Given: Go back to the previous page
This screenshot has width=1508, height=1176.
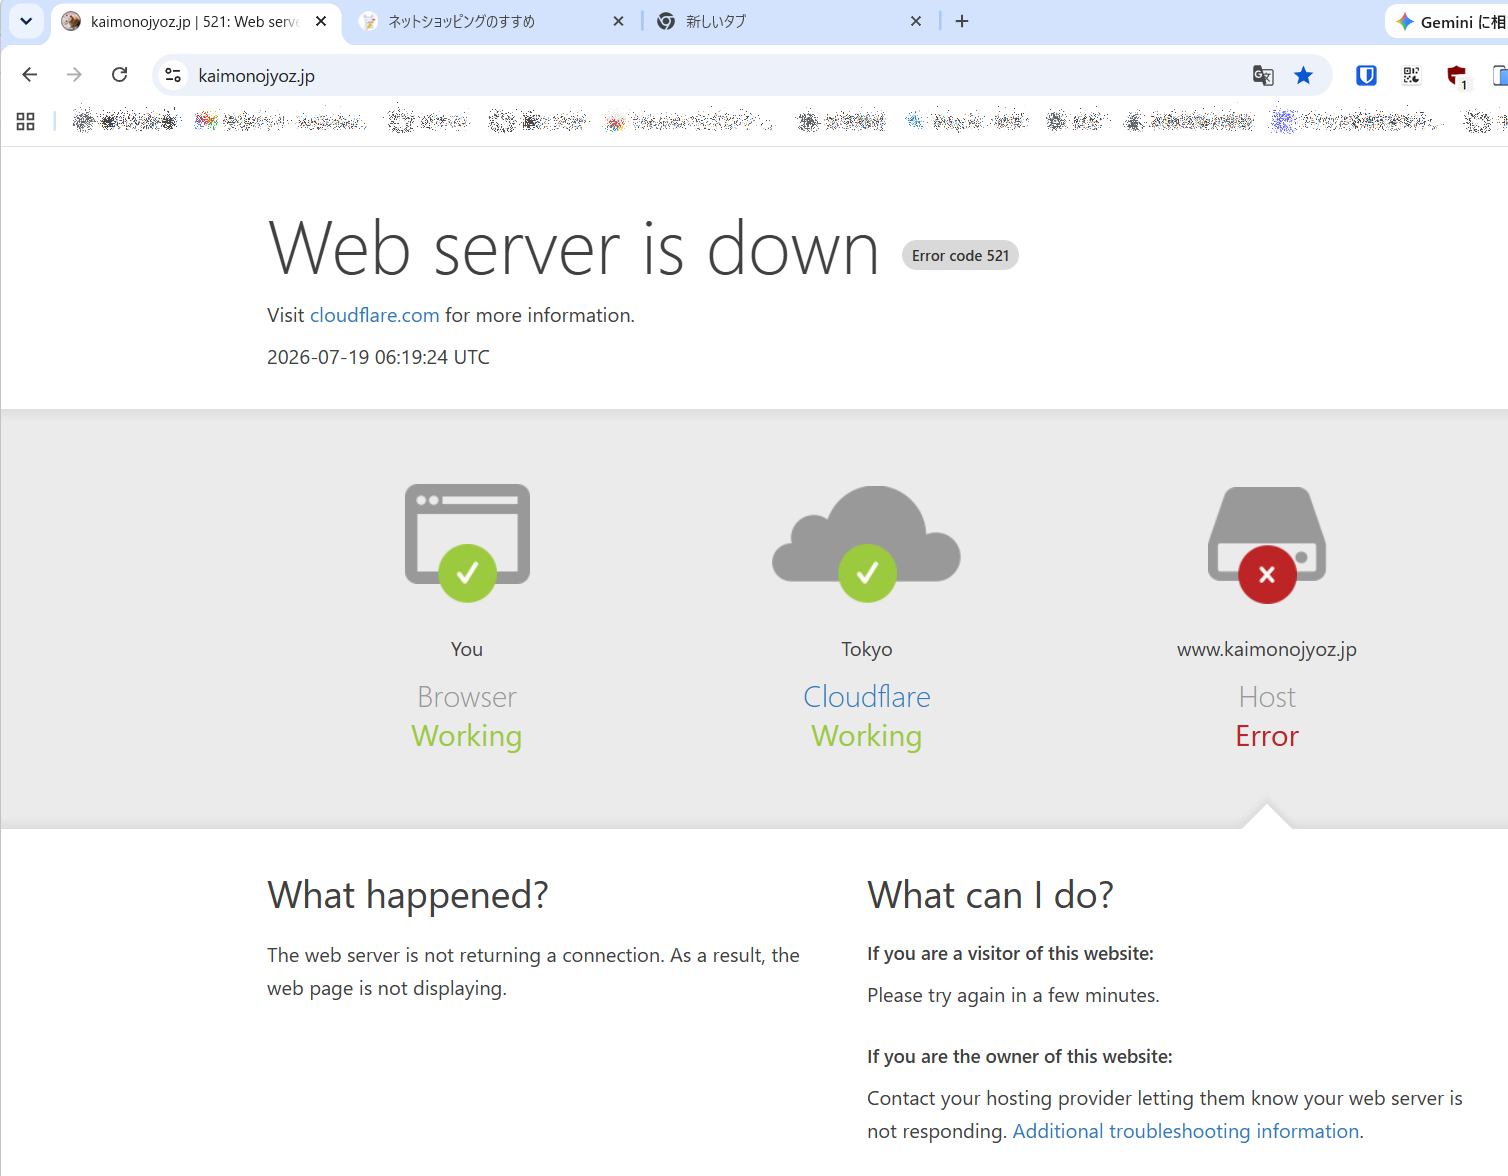Looking at the screenshot, I should (29, 75).
